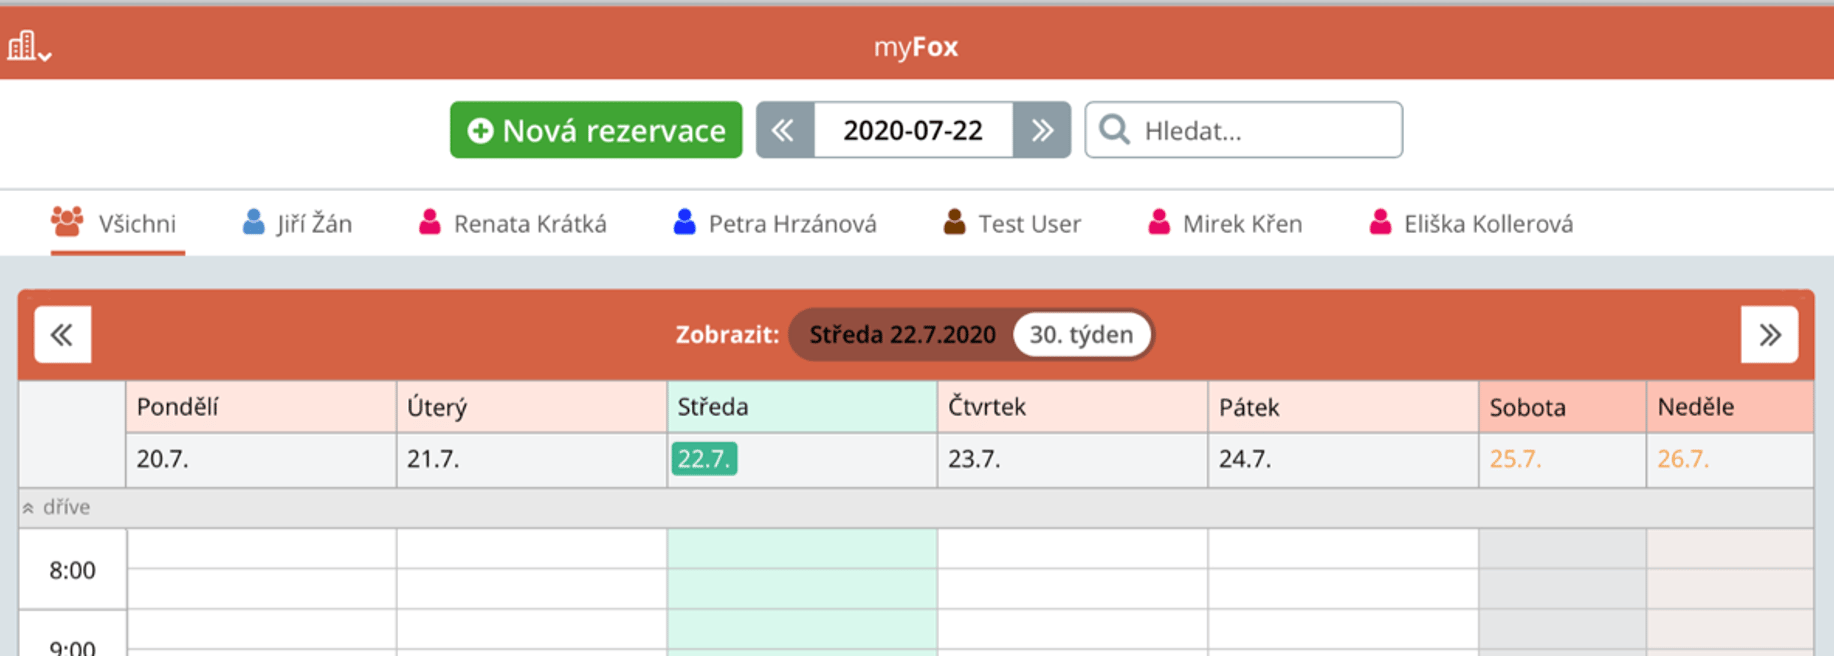Click the Nová rezervace button
1834x656 pixels.
pyautogui.click(x=596, y=130)
